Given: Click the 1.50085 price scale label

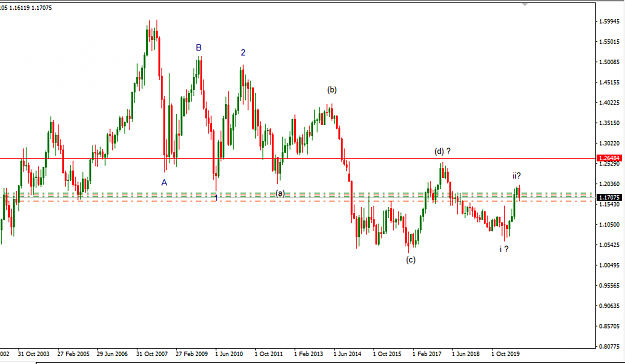Looking at the screenshot, I should pos(609,62).
